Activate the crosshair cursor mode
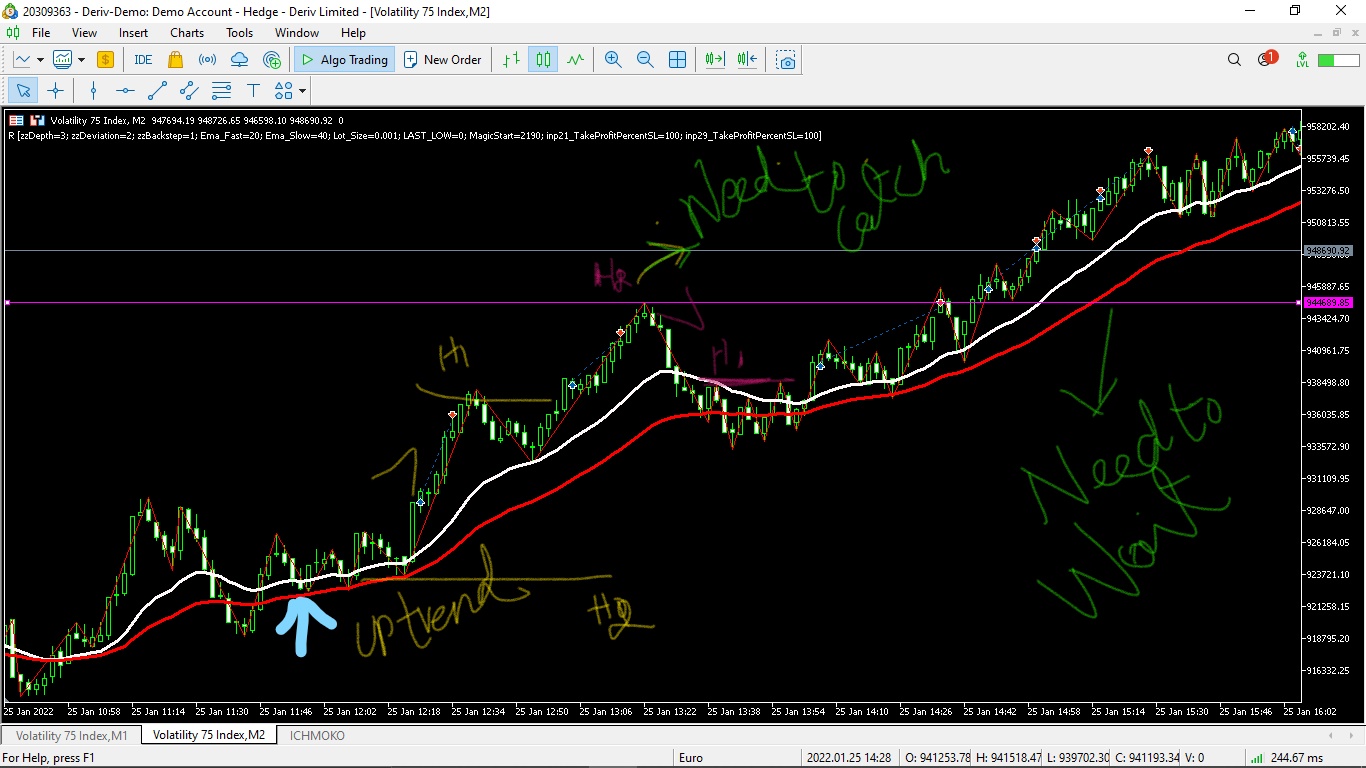1366x768 pixels. point(55,91)
